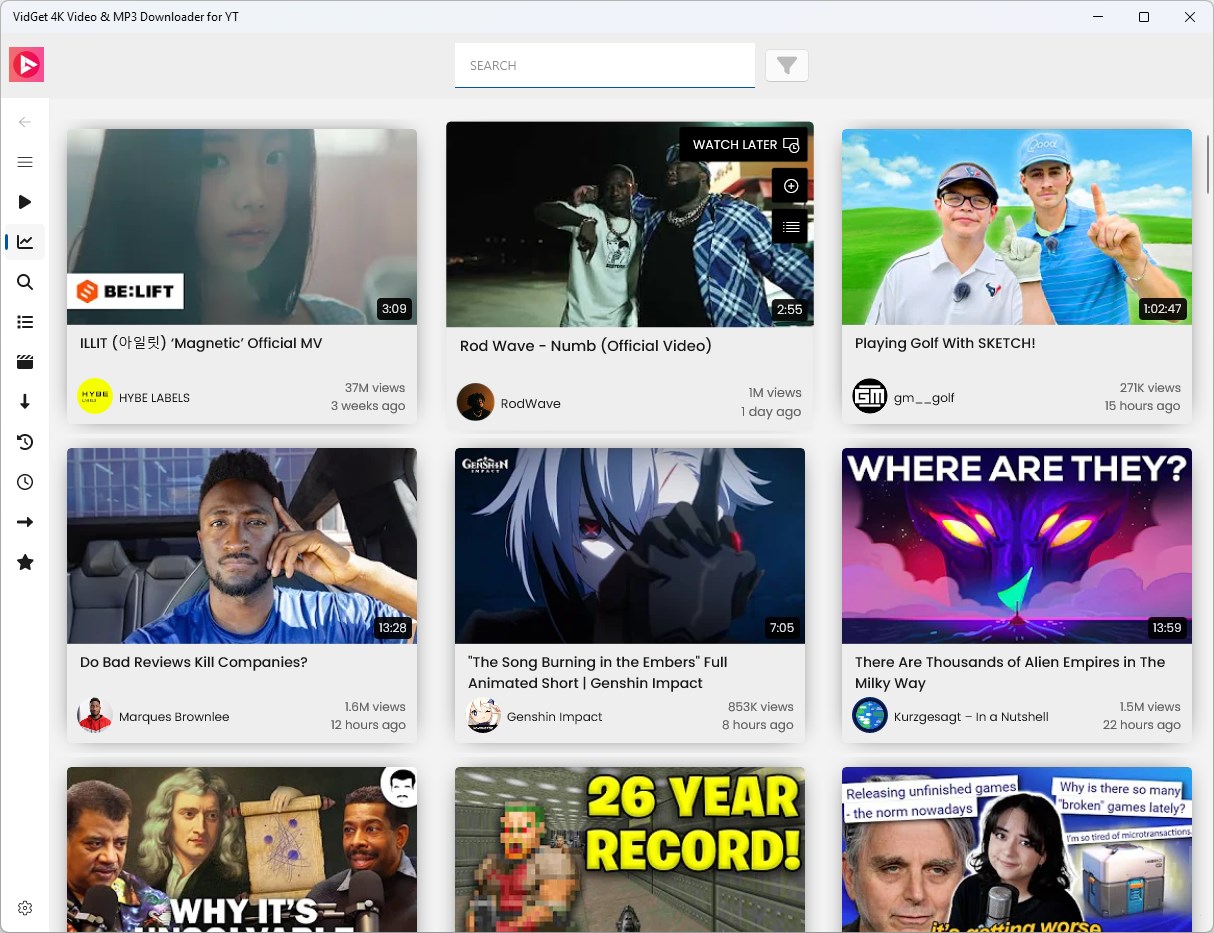Open the playlists list icon in sidebar

tap(25, 322)
